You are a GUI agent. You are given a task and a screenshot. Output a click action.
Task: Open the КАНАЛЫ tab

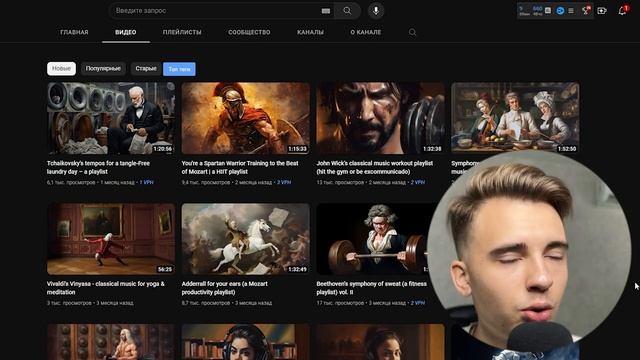pos(310,32)
